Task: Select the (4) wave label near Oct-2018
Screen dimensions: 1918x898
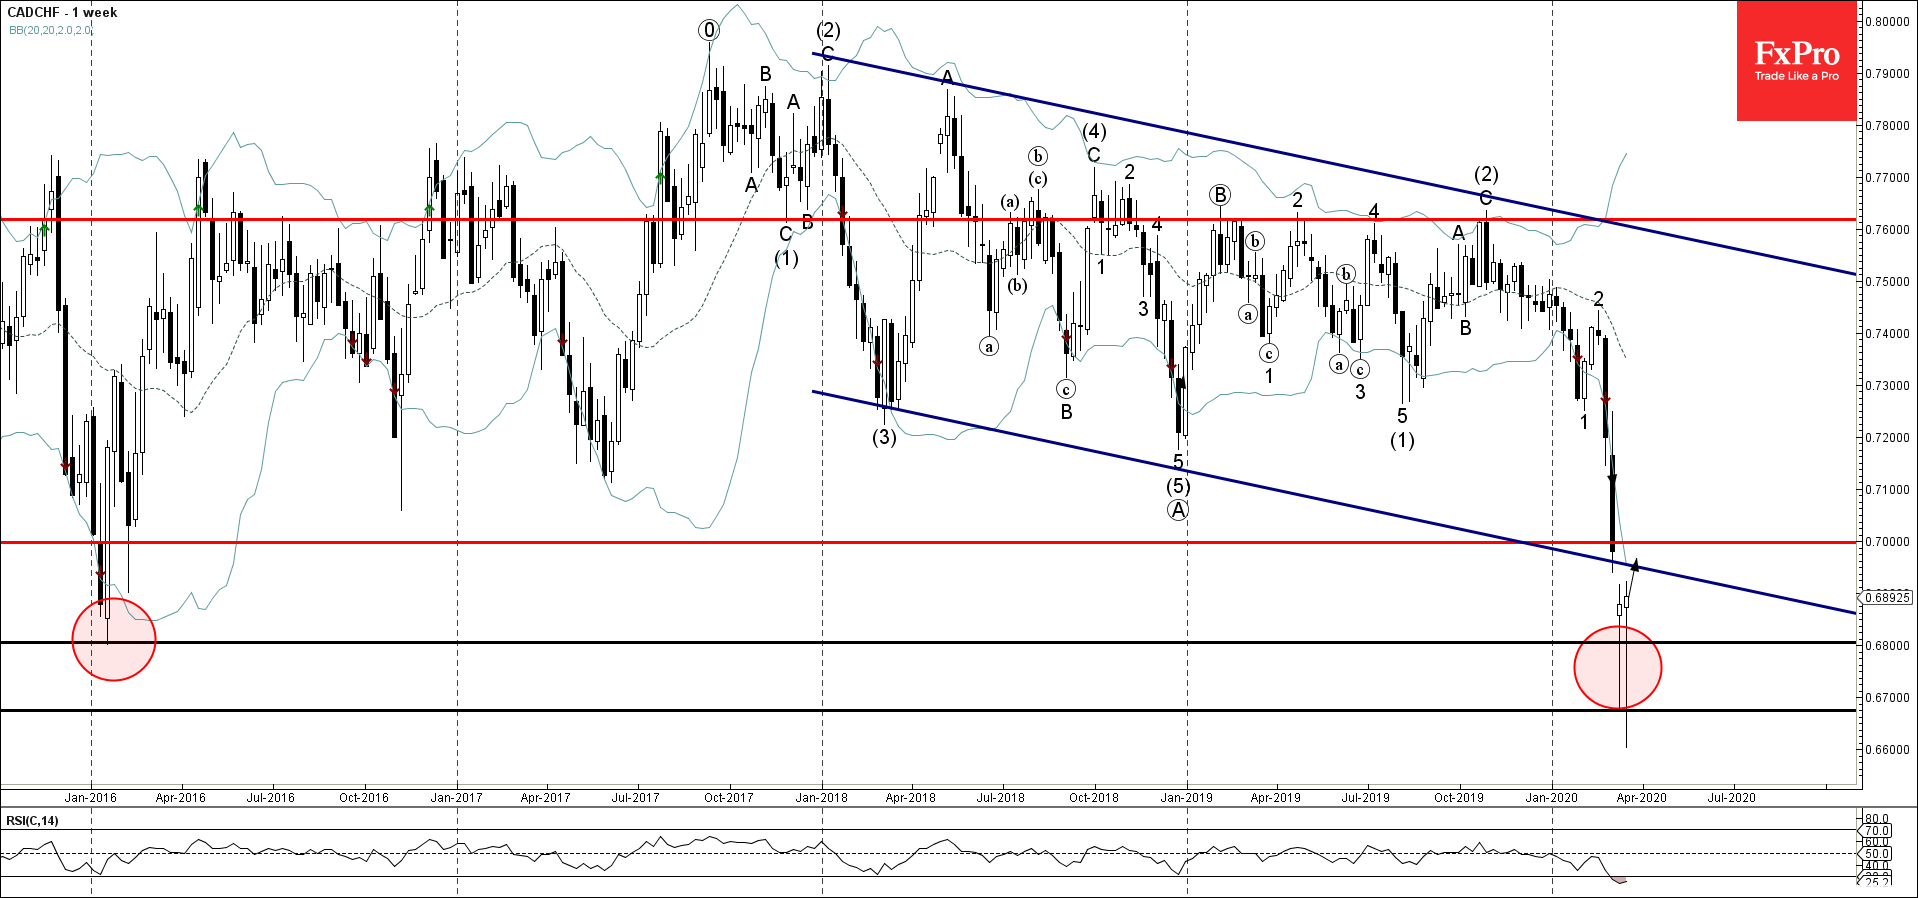Action: click(x=1094, y=131)
